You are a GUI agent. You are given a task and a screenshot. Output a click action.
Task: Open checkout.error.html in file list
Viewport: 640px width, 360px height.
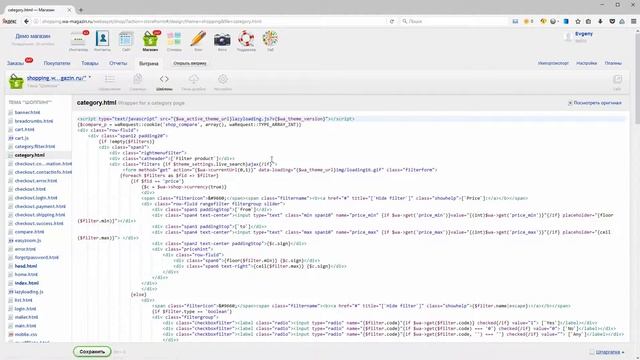36,181
